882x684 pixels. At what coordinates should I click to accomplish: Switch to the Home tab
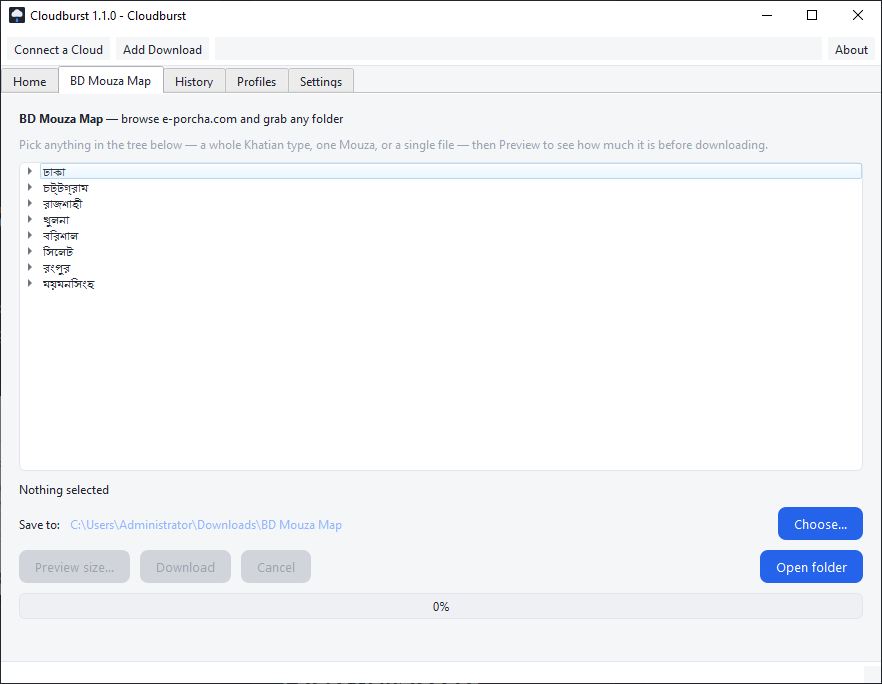pyautogui.click(x=29, y=82)
